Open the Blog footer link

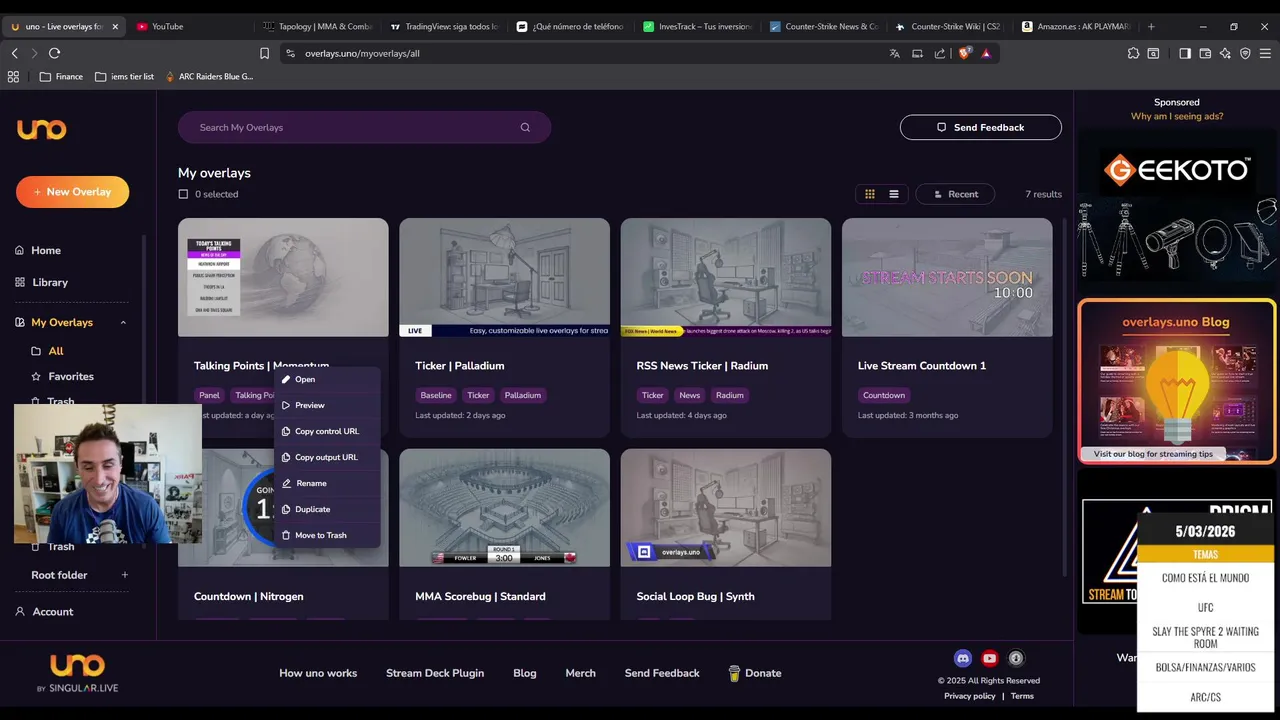[x=525, y=673]
